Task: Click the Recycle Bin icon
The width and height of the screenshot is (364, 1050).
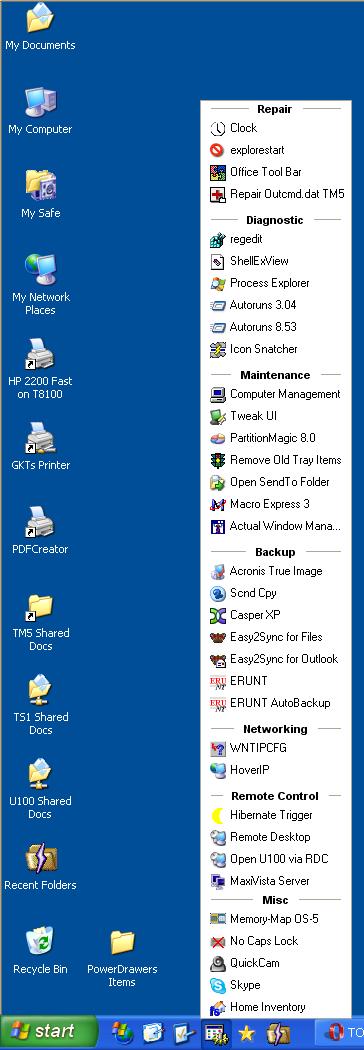Action: (40, 951)
